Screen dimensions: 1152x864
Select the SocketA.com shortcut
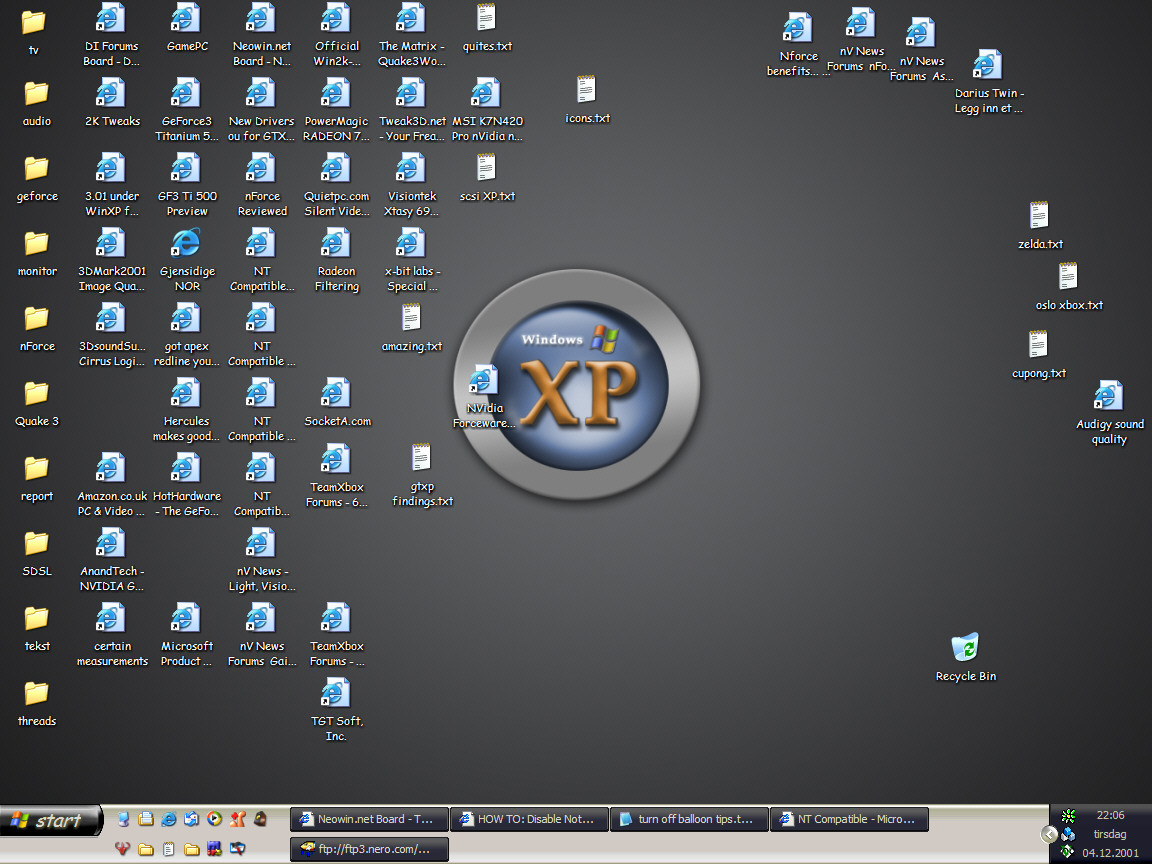click(x=336, y=403)
